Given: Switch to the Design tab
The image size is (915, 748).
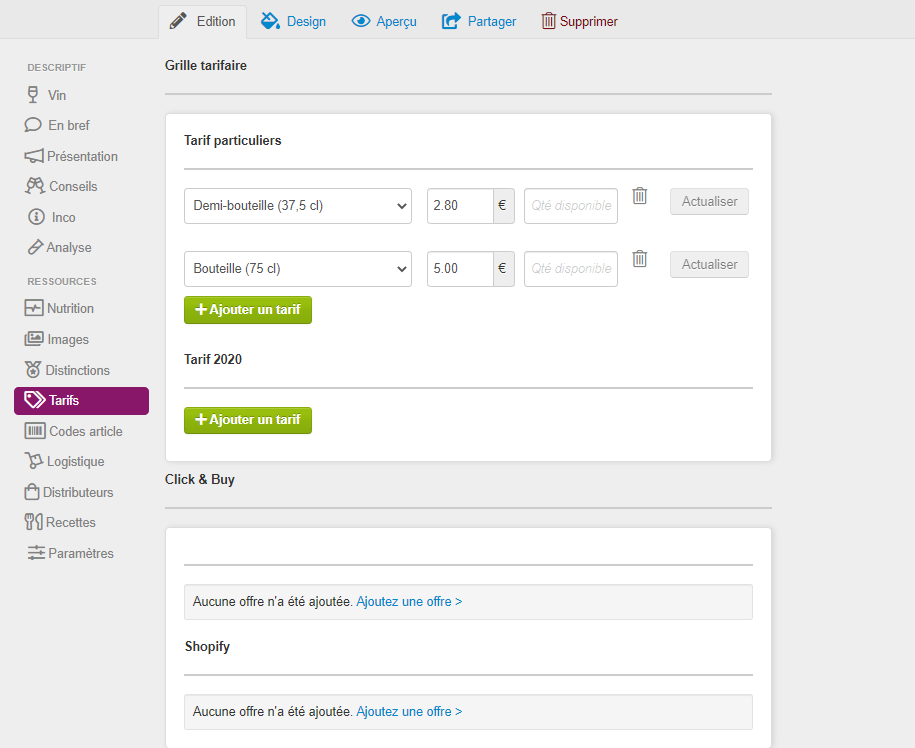Looking at the screenshot, I should coord(293,22).
